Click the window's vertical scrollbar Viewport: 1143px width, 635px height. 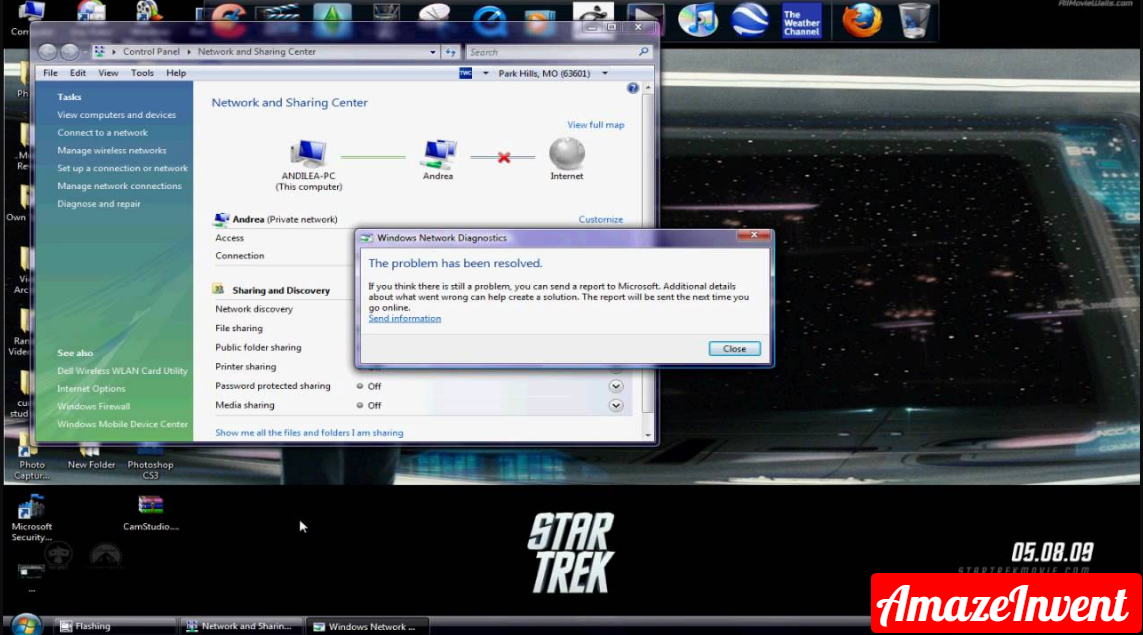(648, 253)
